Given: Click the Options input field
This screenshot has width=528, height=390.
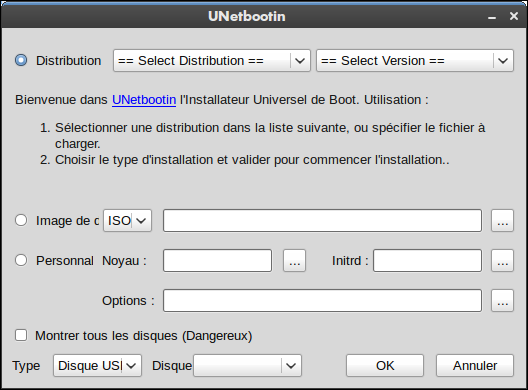Looking at the screenshot, I should click(322, 300).
